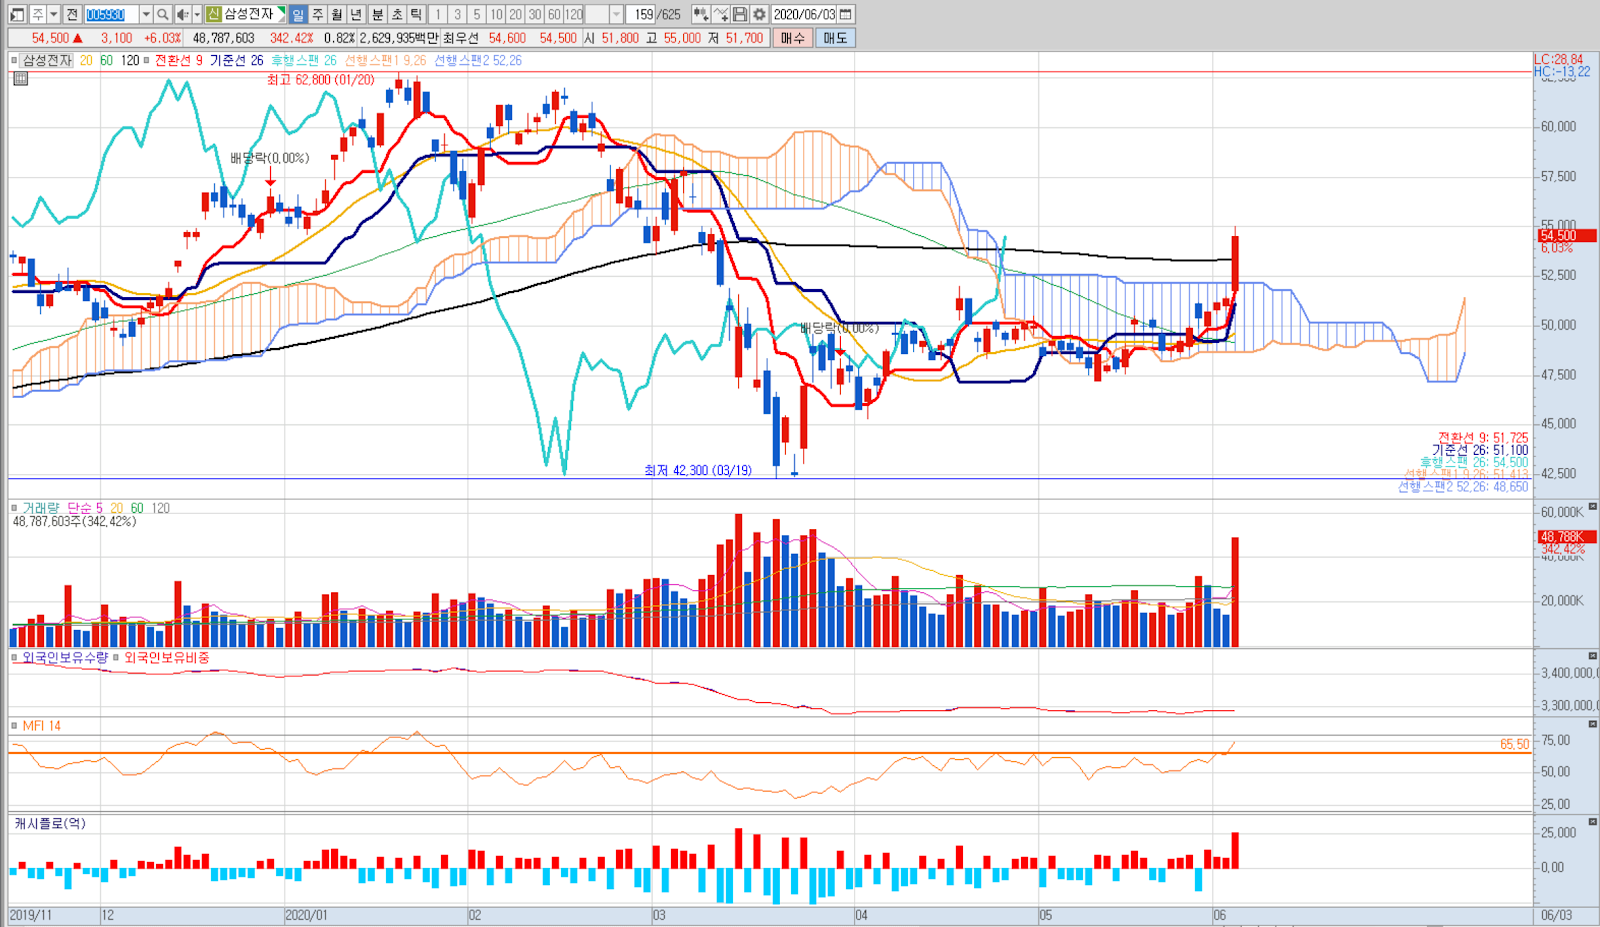Toggle square marker before 삼성전자 legend

coord(14,60)
